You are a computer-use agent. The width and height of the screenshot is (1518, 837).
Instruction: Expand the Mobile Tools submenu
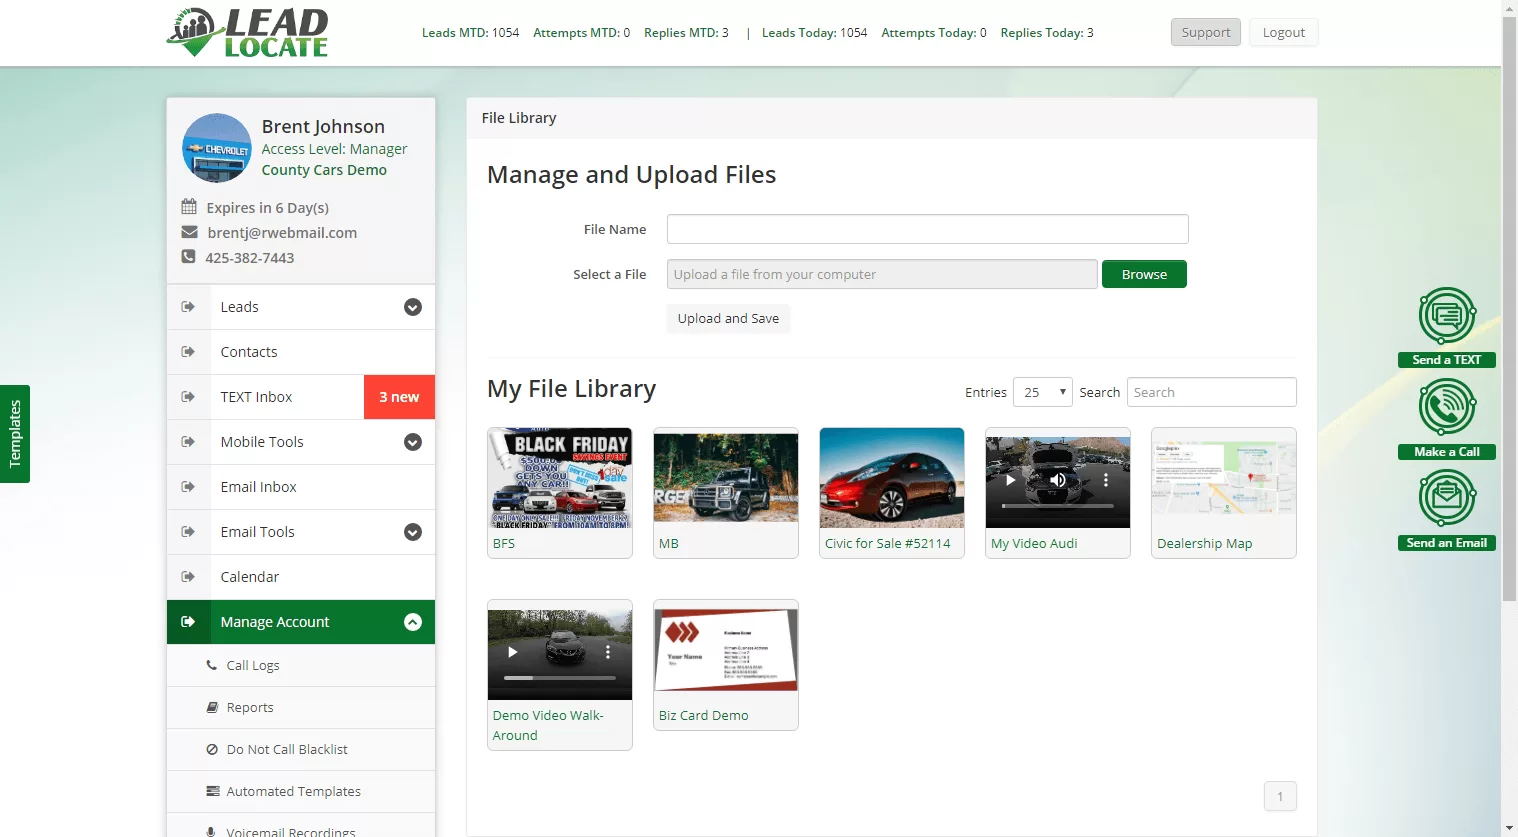pyautogui.click(x=412, y=442)
